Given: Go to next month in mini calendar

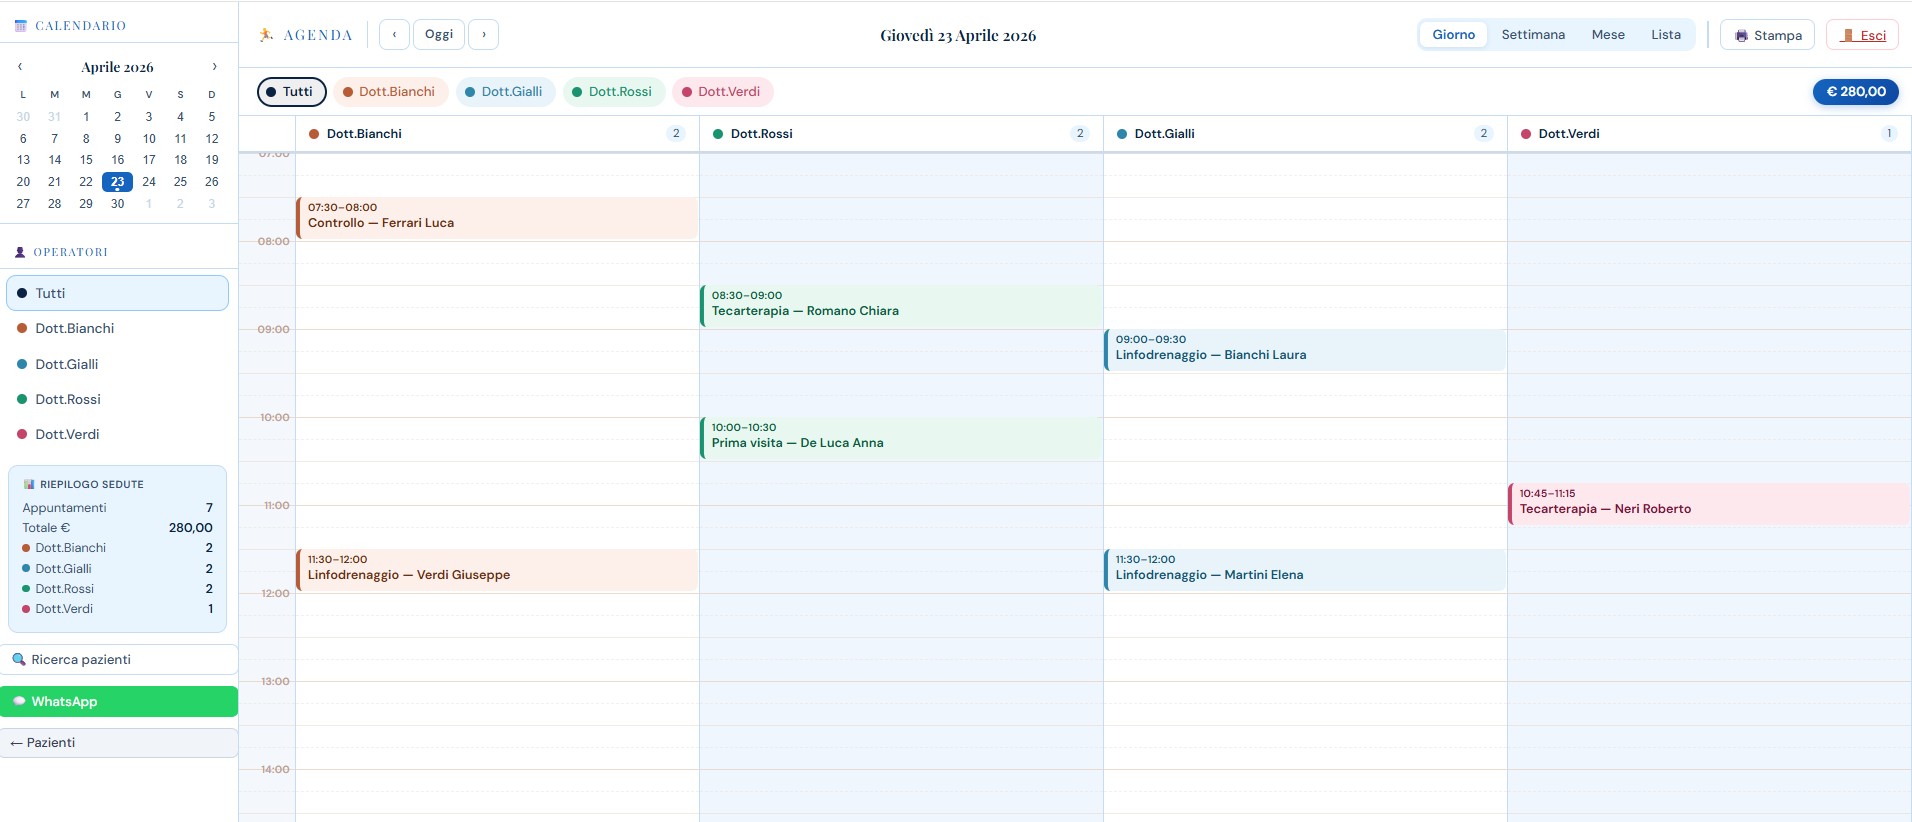Looking at the screenshot, I should click(214, 67).
